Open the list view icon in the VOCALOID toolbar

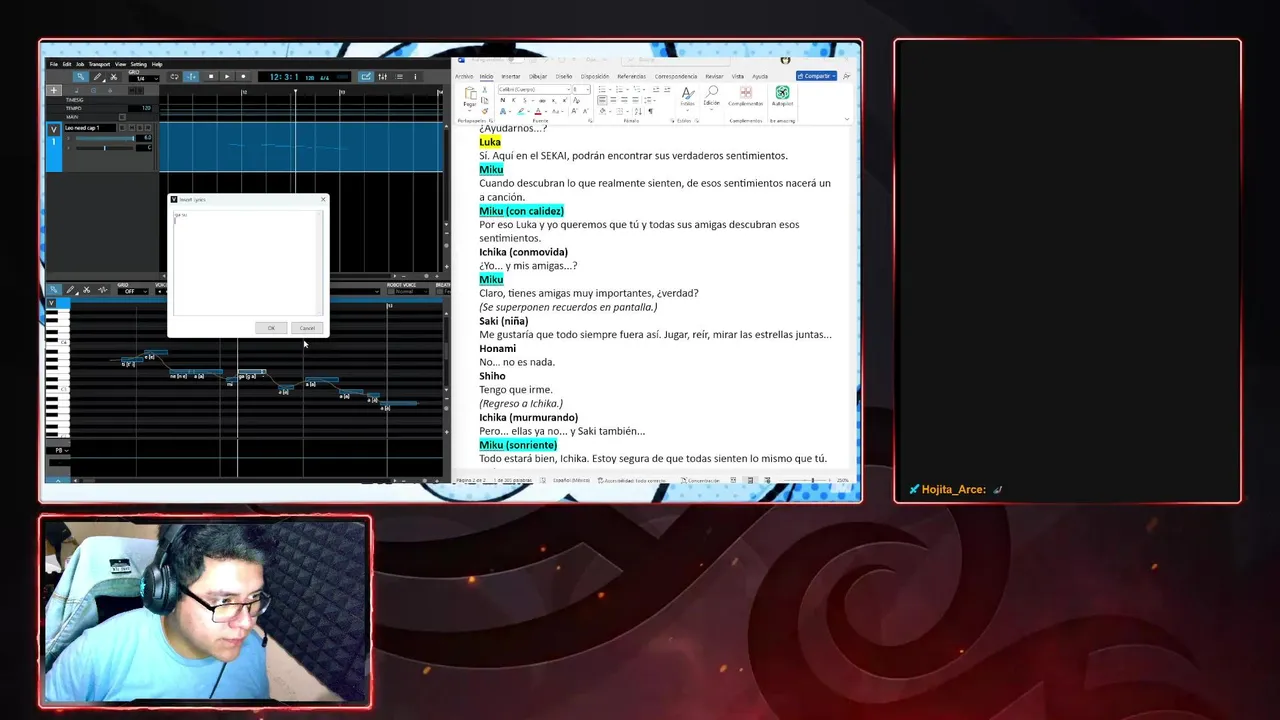tap(399, 77)
